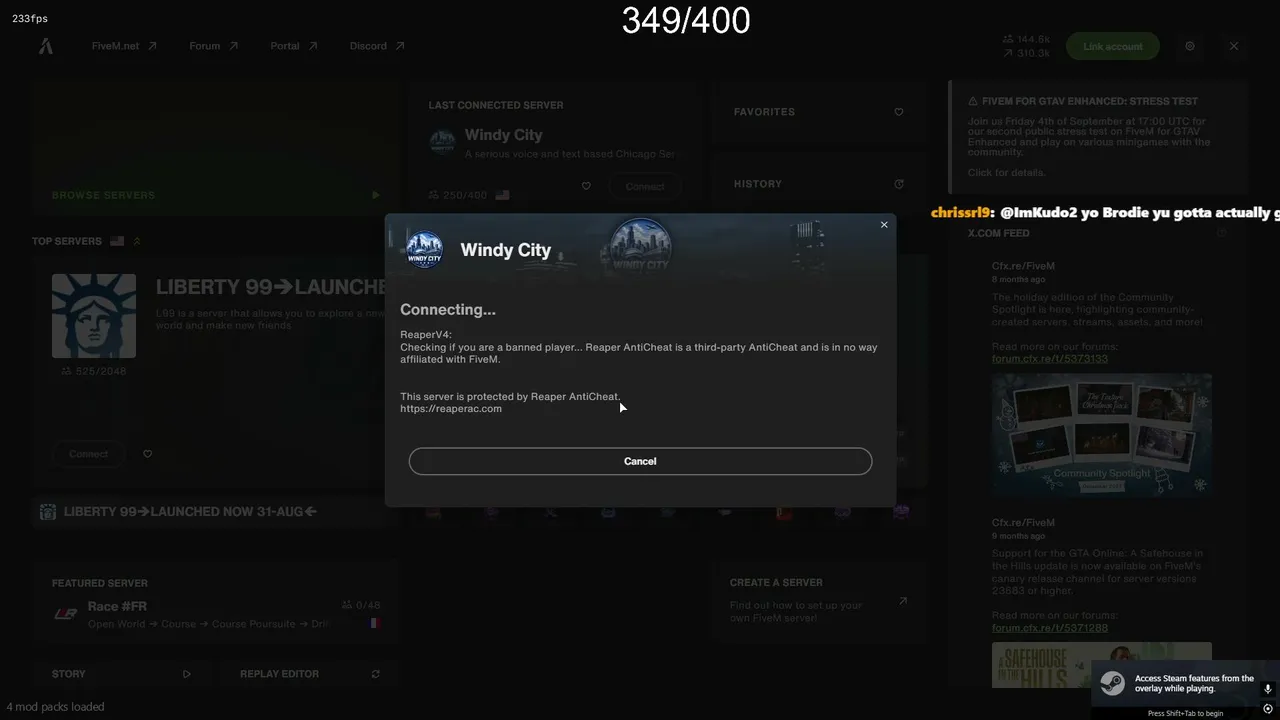Image resolution: width=1280 pixels, height=720 pixels.
Task: Open the Liberty 99 server thumbnail
Action: 94,316
